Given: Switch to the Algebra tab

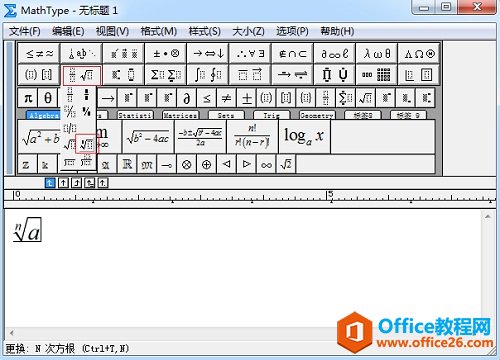Looking at the screenshot, I should click(43, 115).
